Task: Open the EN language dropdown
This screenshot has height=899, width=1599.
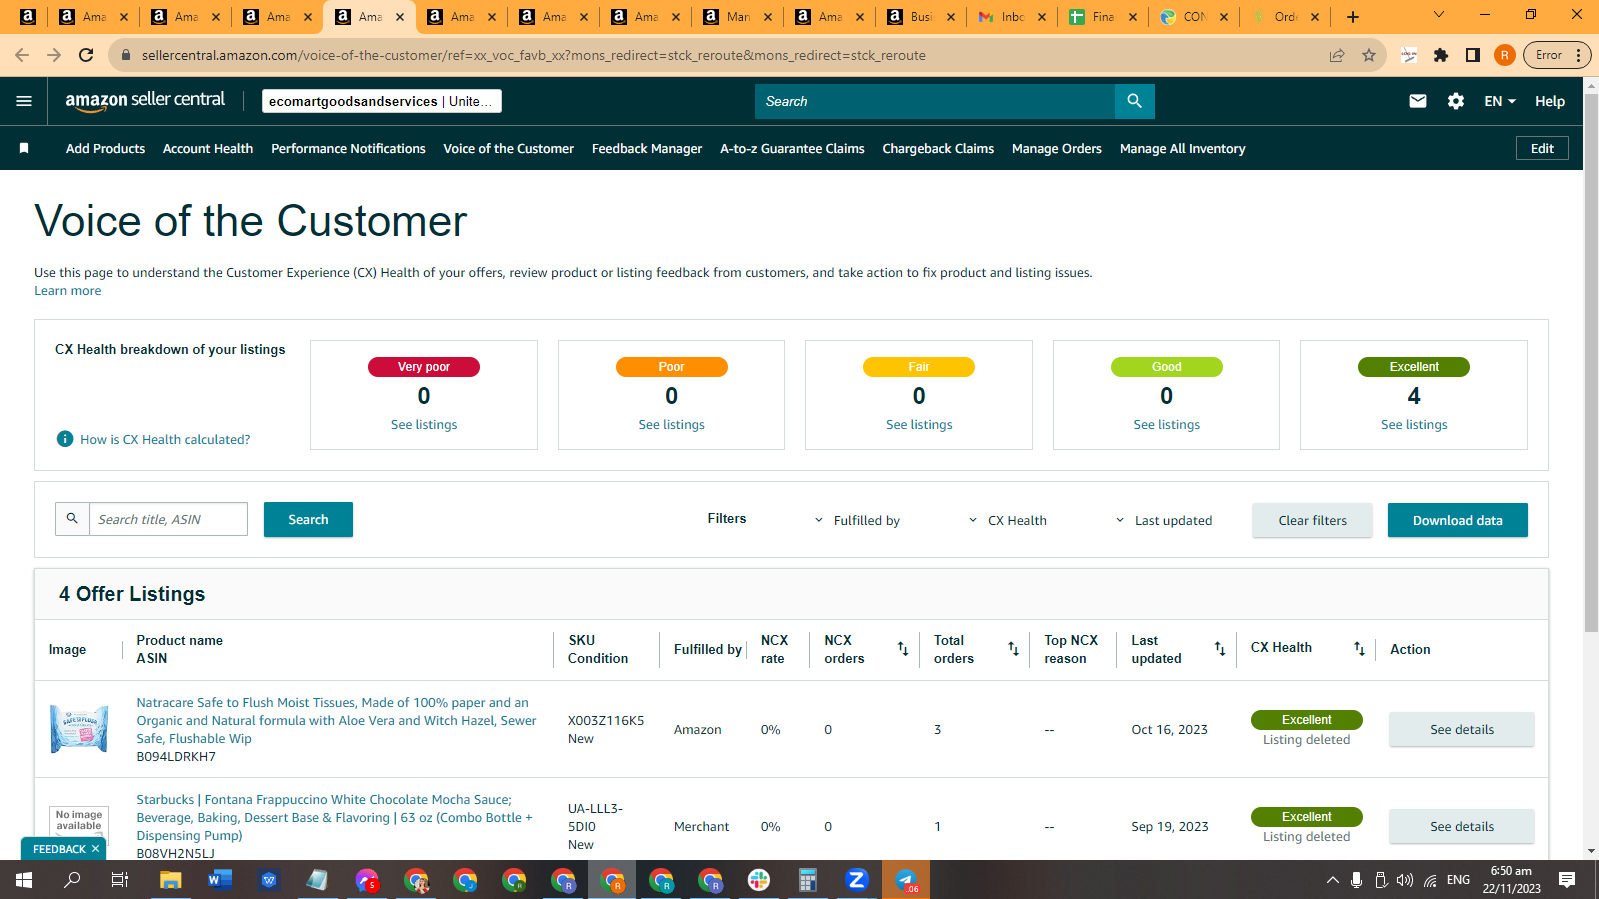Action: pos(1500,101)
